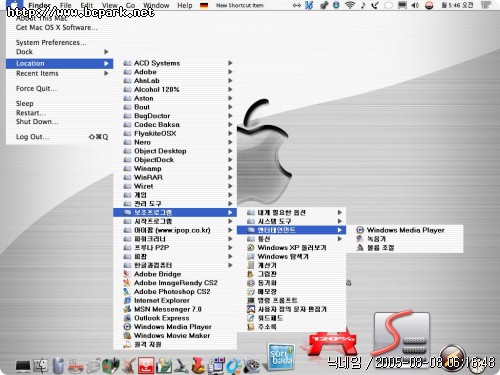The image size is (500, 375).
Task: Click the German flag icon in the menu bar
Action: (x=204, y=6)
